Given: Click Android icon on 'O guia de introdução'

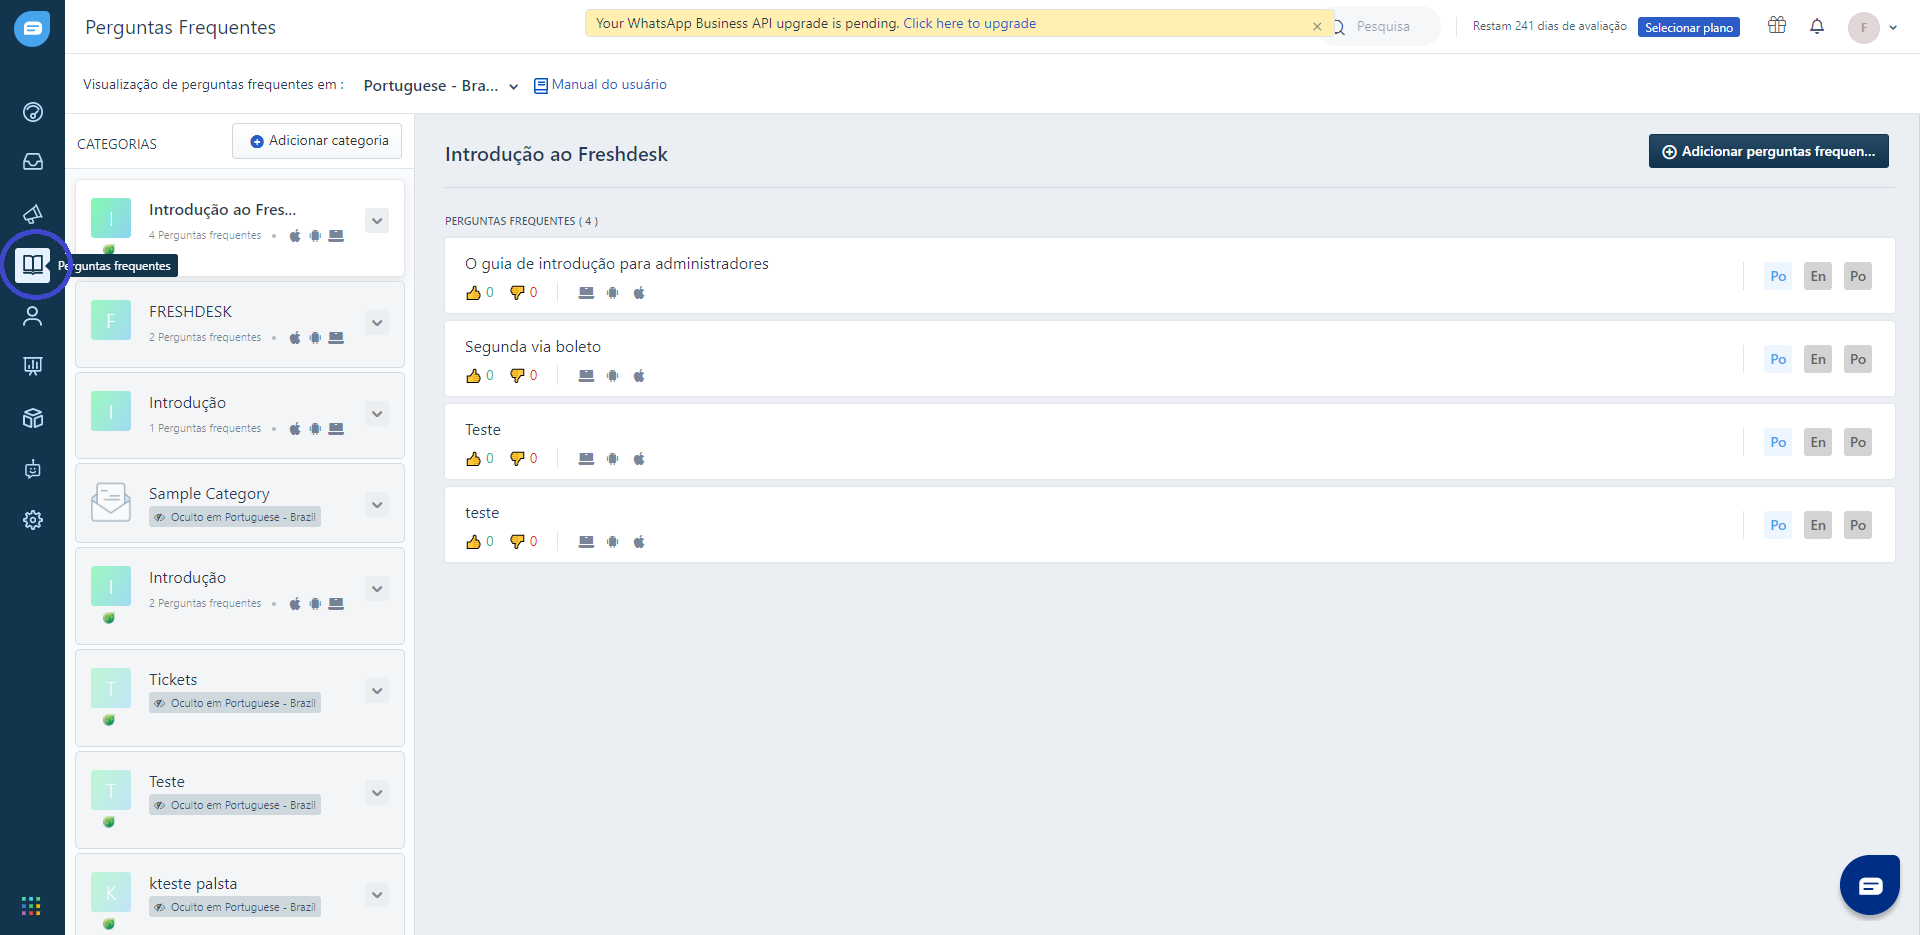Looking at the screenshot, I should pyautogui.click(x=613, y=293).
